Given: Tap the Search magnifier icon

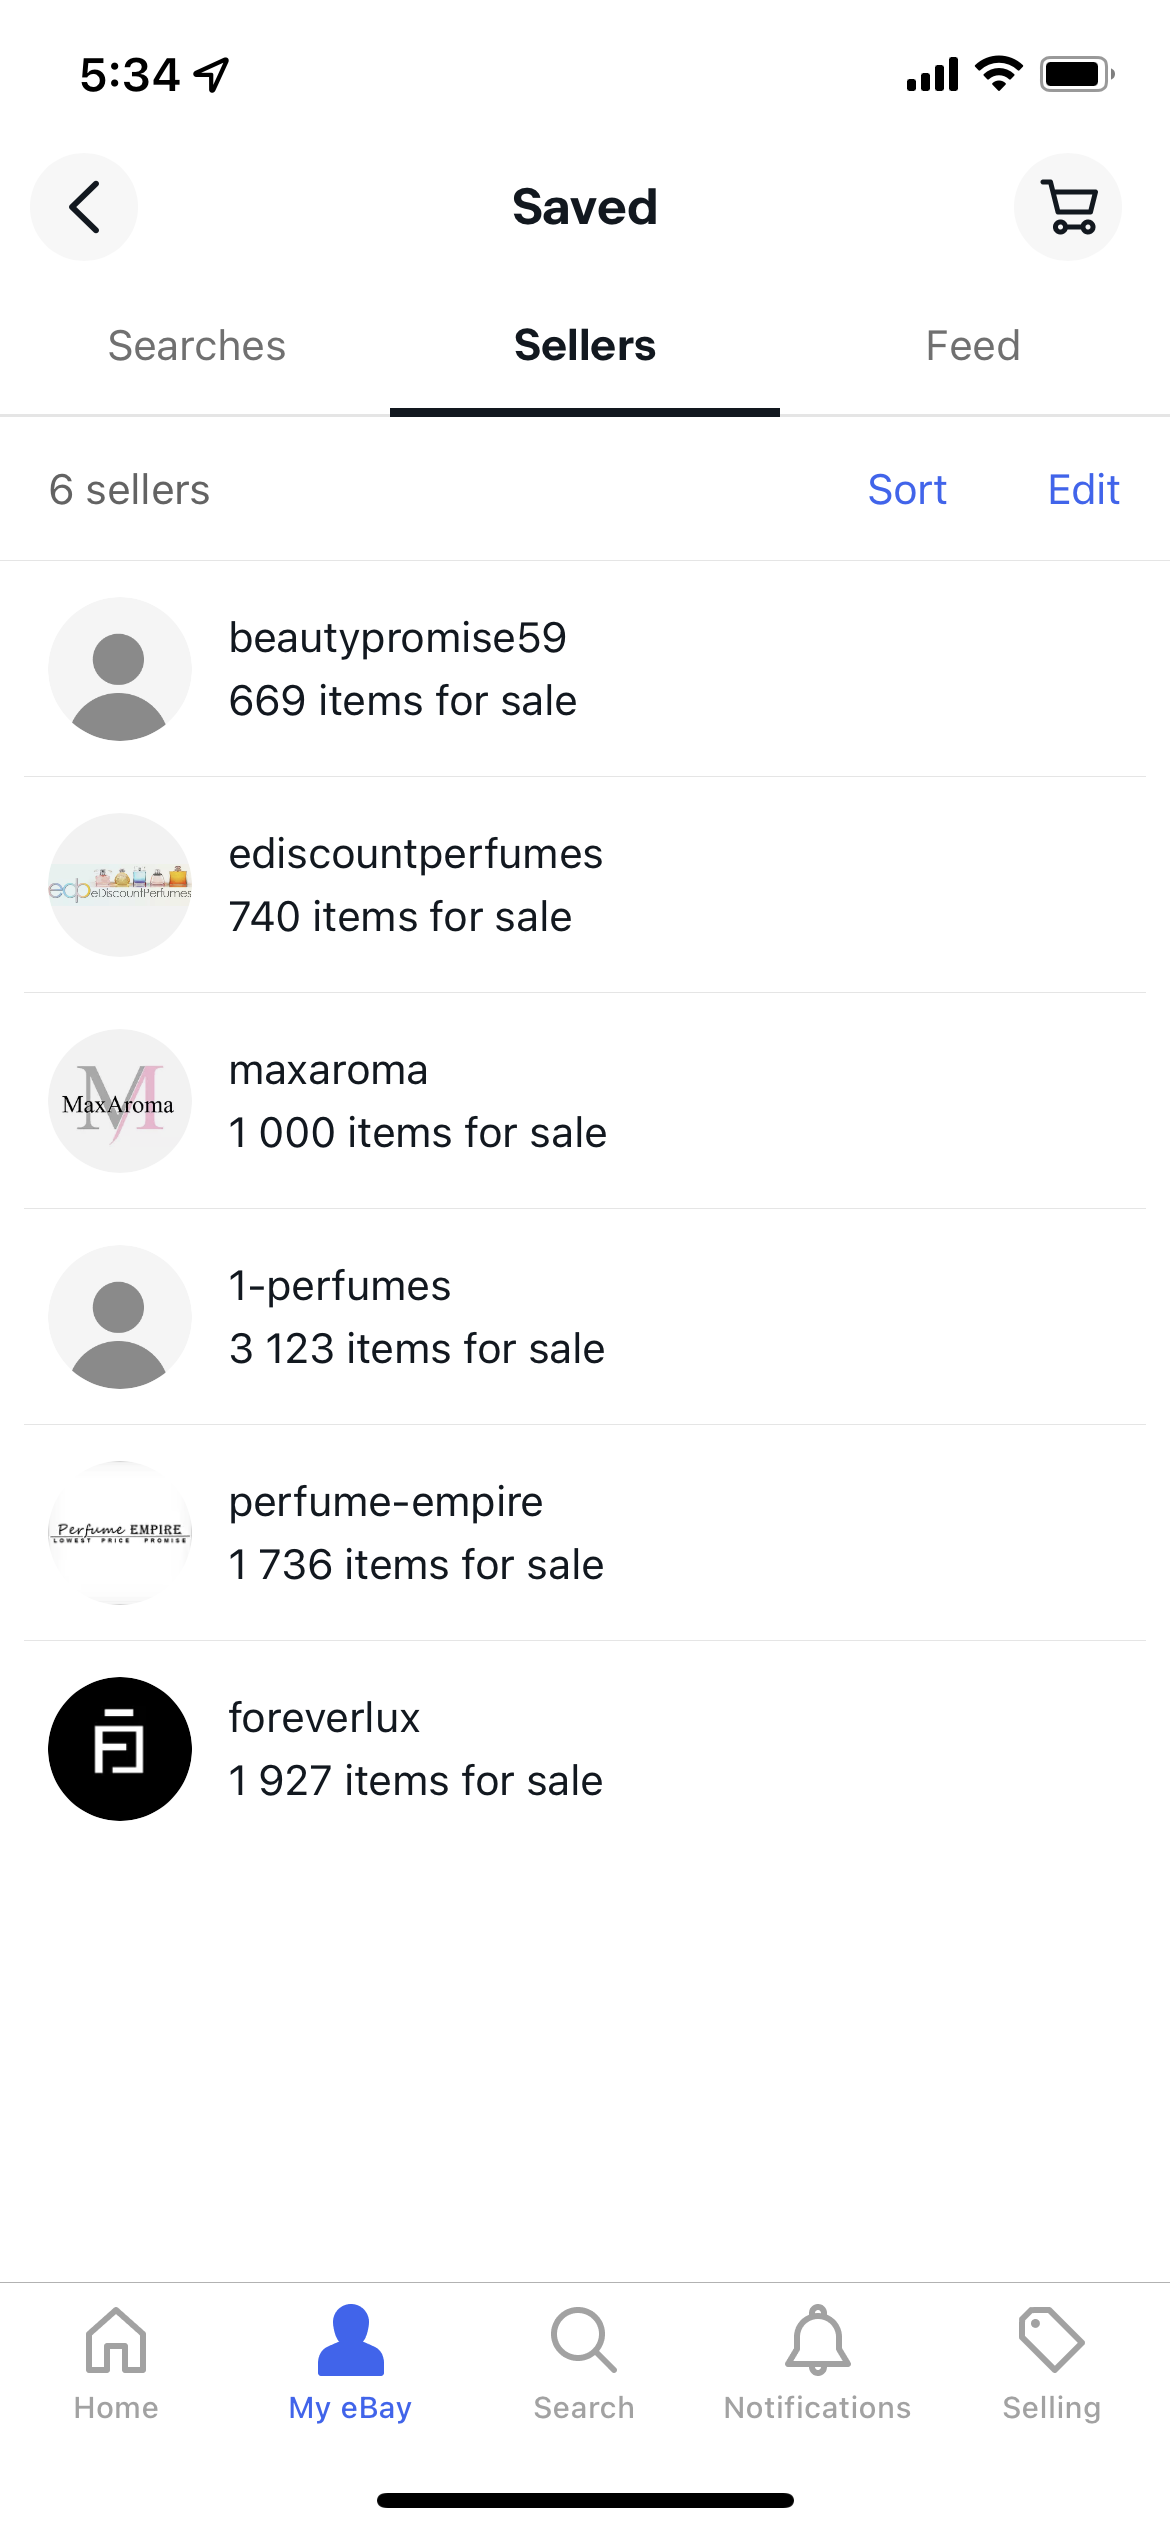Looking at the screenshot, I should tap(584, 2340).
